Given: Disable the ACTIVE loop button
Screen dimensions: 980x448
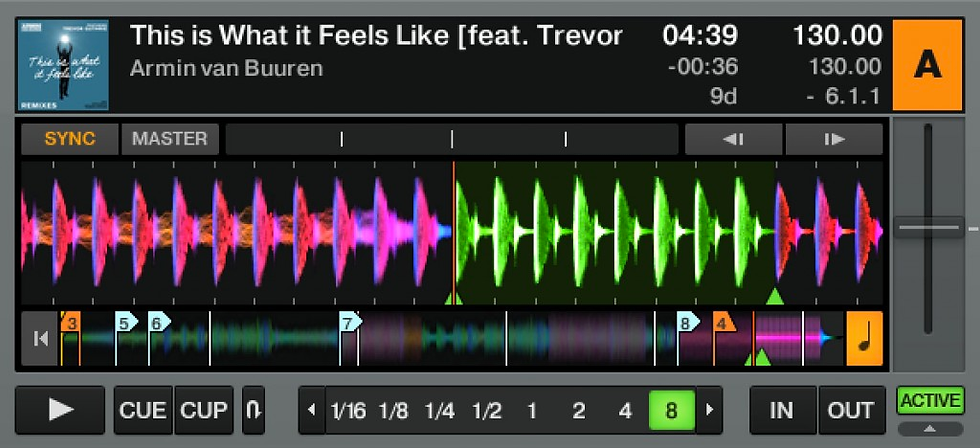Looking at the screenshot, I should pos(931,401).
